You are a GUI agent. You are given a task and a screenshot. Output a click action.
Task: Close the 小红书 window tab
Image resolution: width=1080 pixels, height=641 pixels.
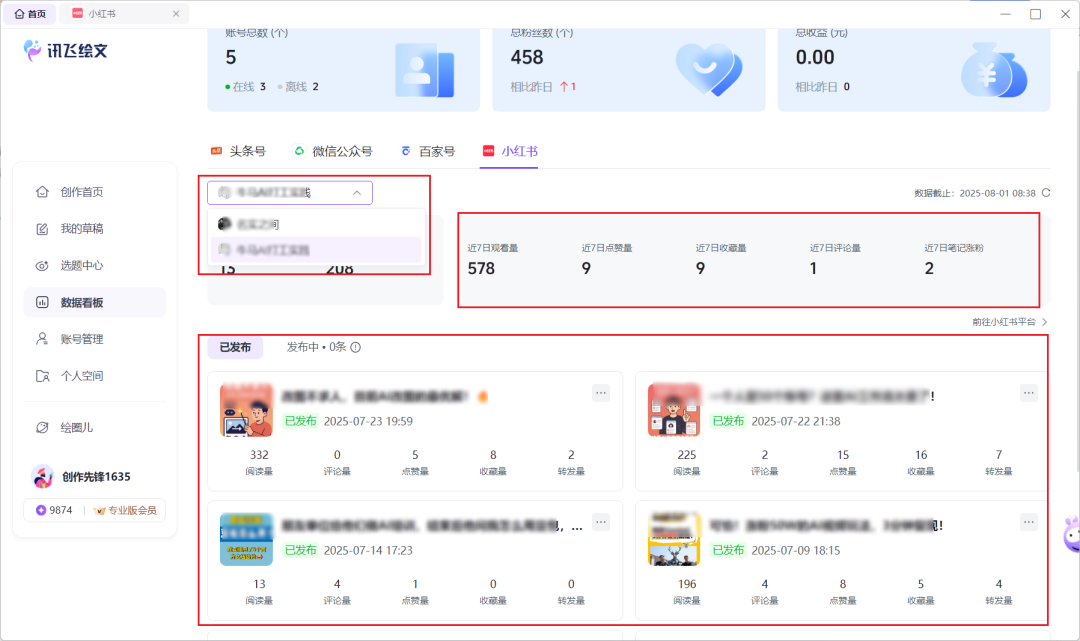coord(176,14)
